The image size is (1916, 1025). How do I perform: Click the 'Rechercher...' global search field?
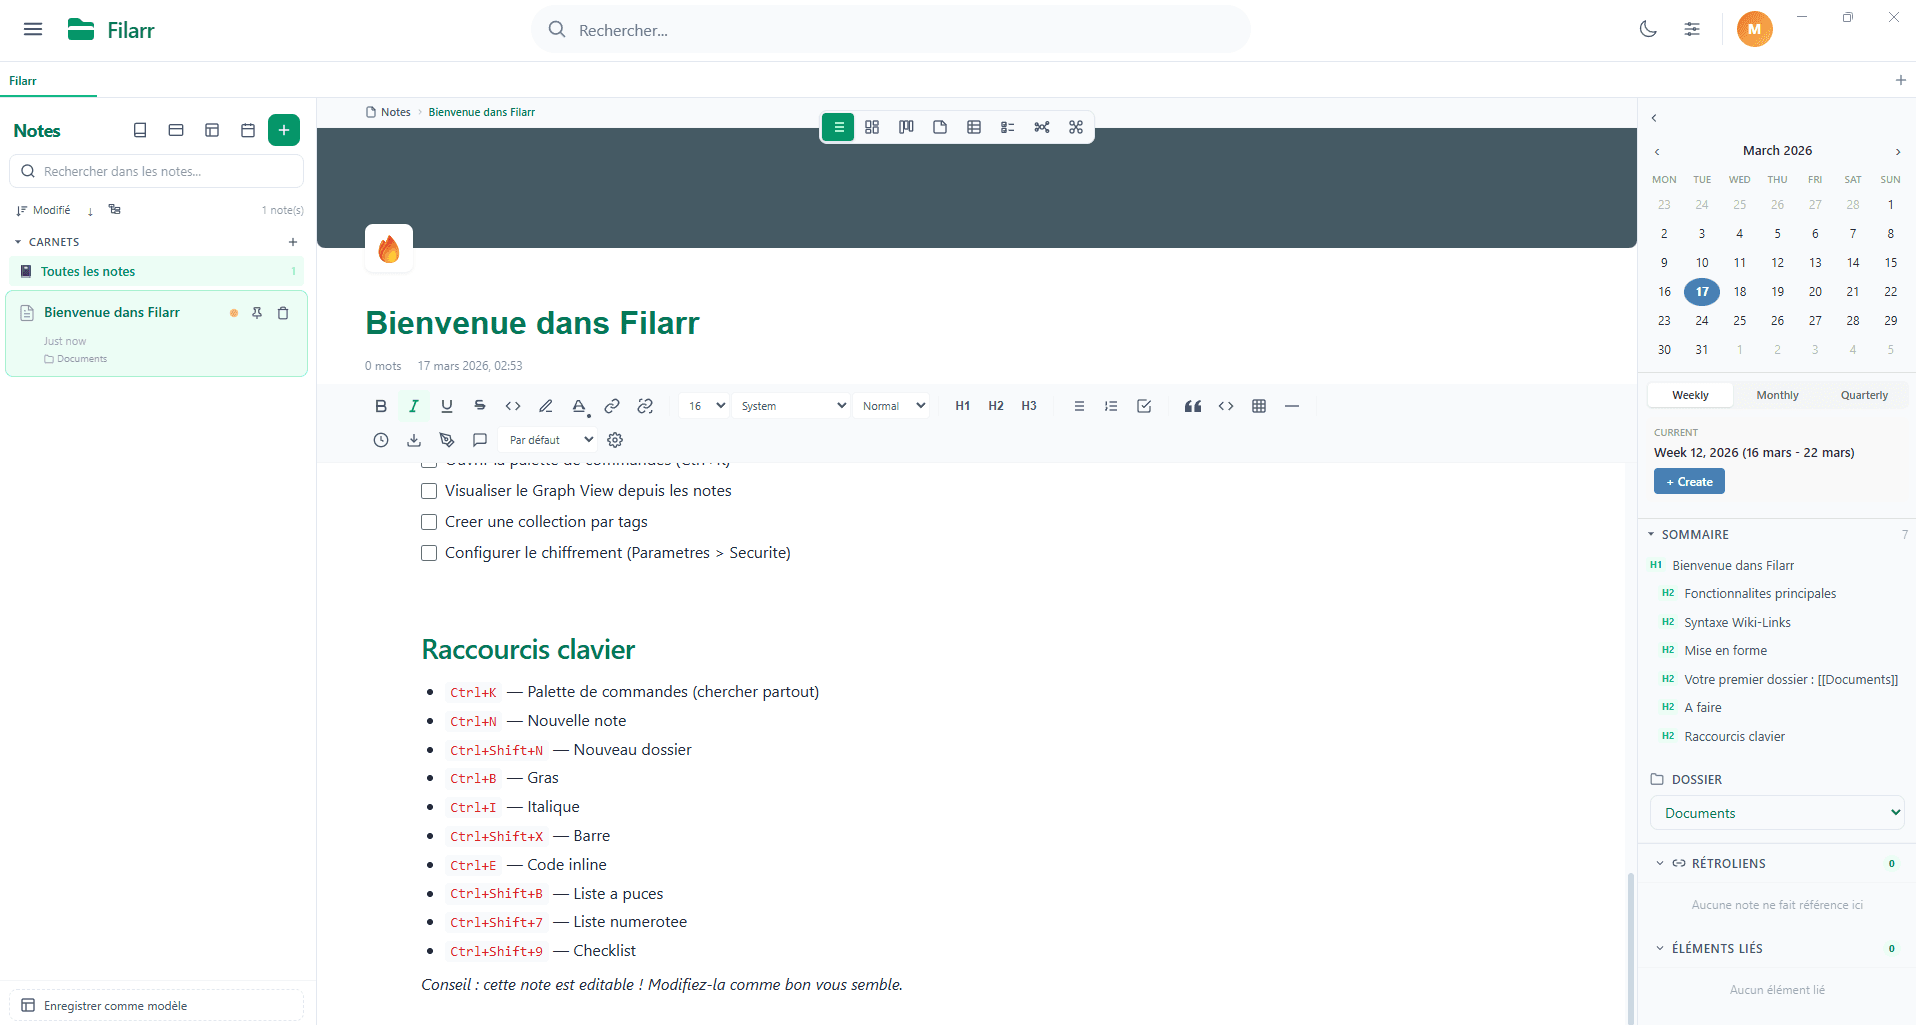point(891,29)
